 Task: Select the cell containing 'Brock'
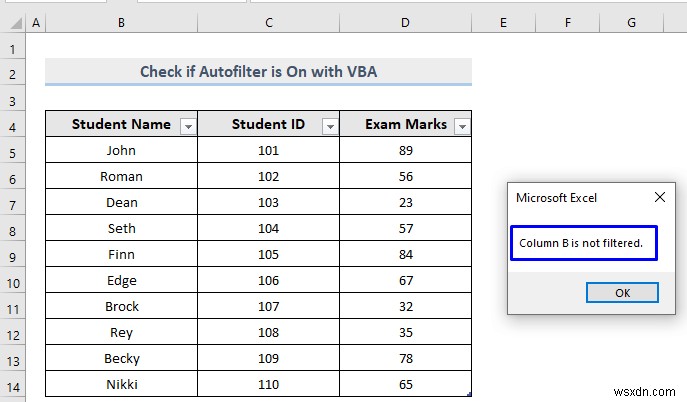[121, 306]
